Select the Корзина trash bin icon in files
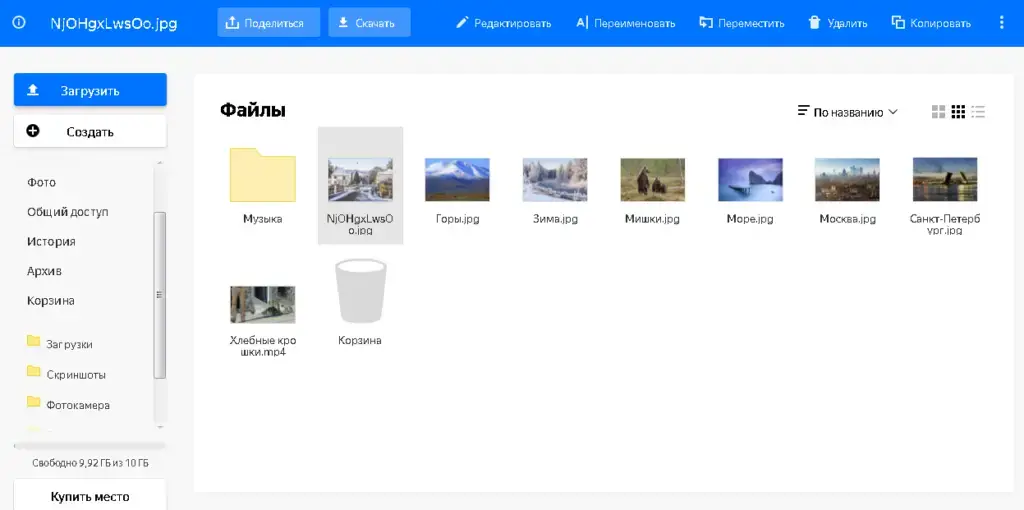The image size is (1024, 510). 360,291
